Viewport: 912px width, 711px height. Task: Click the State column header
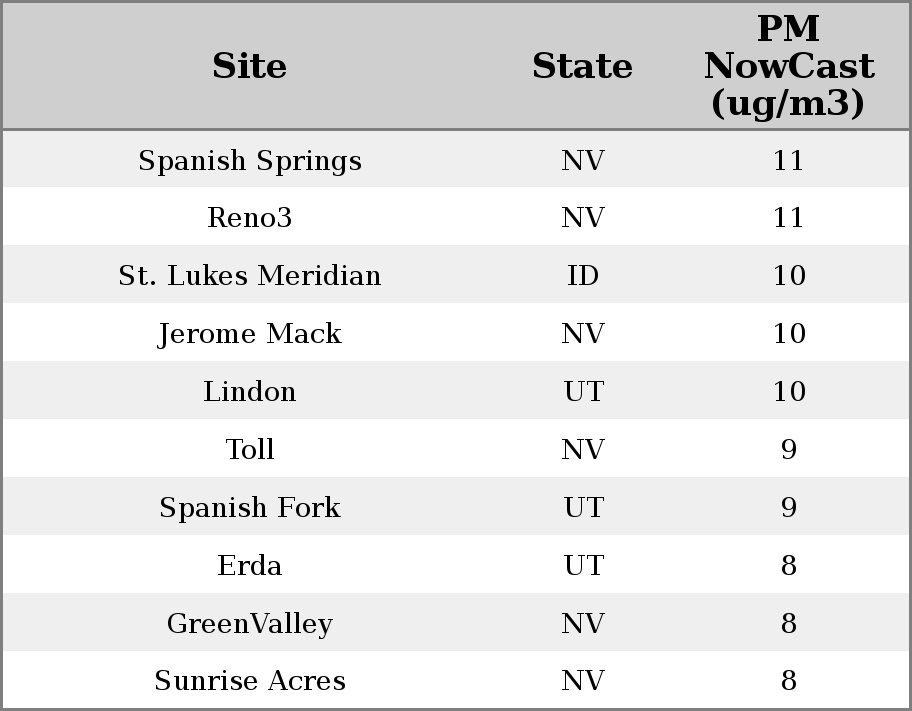[582, 66]
